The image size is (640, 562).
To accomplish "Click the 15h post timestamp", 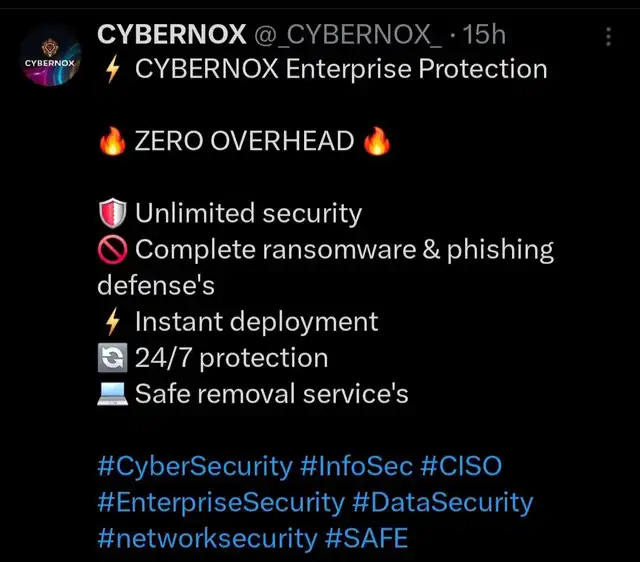I will coord(485,34).
